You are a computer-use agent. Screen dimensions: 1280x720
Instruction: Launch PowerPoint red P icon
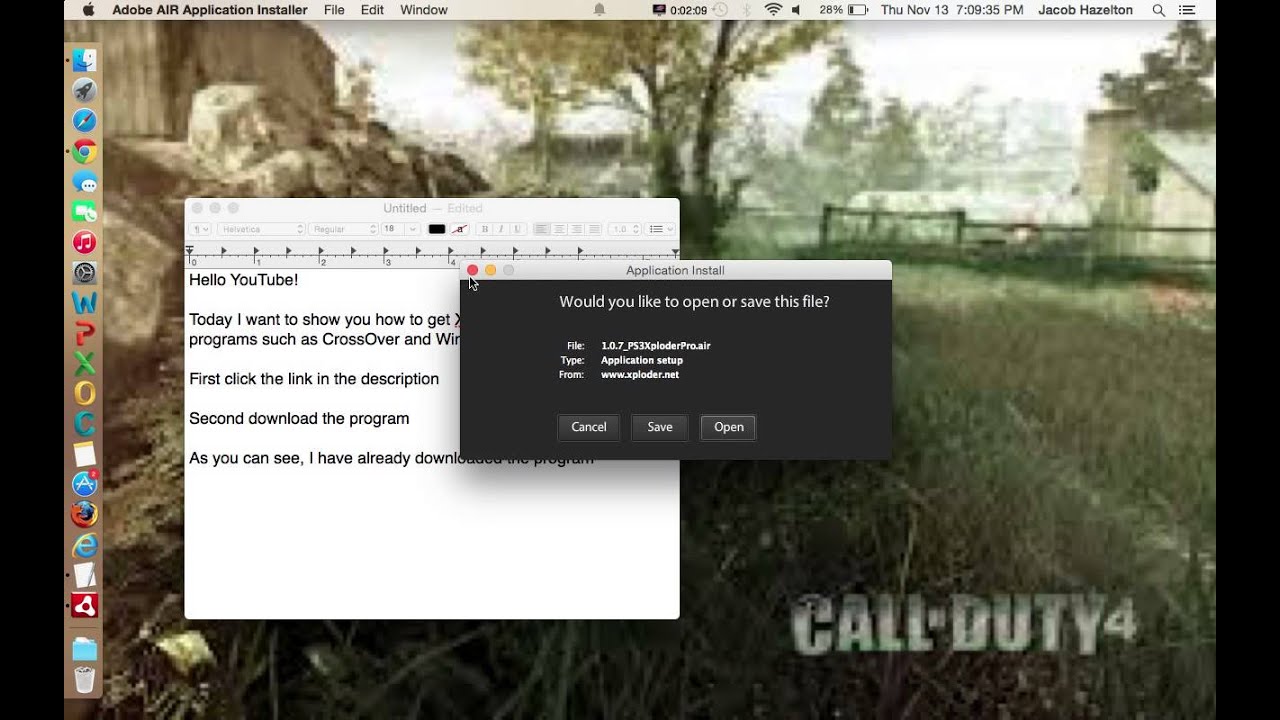(x=85, y=333)
